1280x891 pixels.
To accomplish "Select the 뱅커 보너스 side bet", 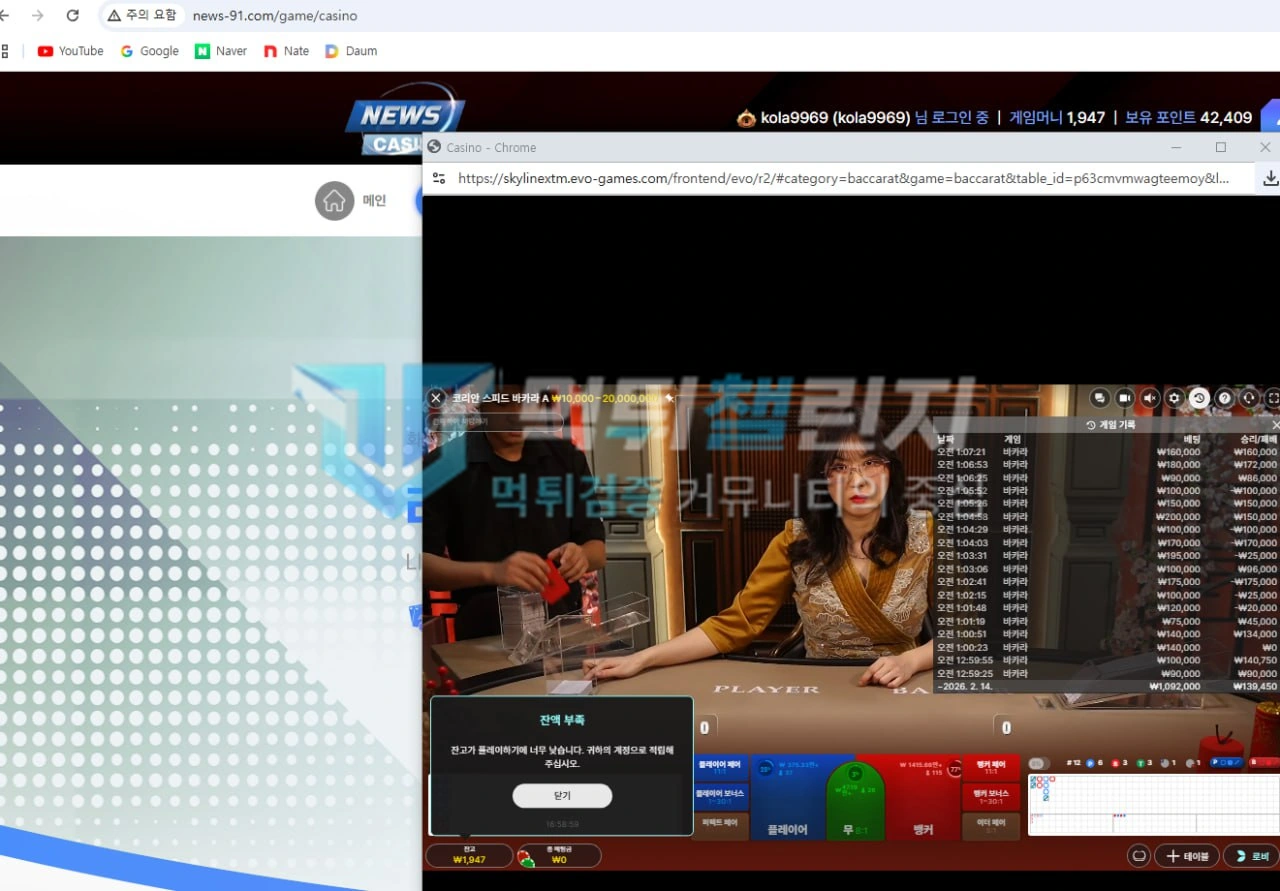I will click(x=991, y=797).
